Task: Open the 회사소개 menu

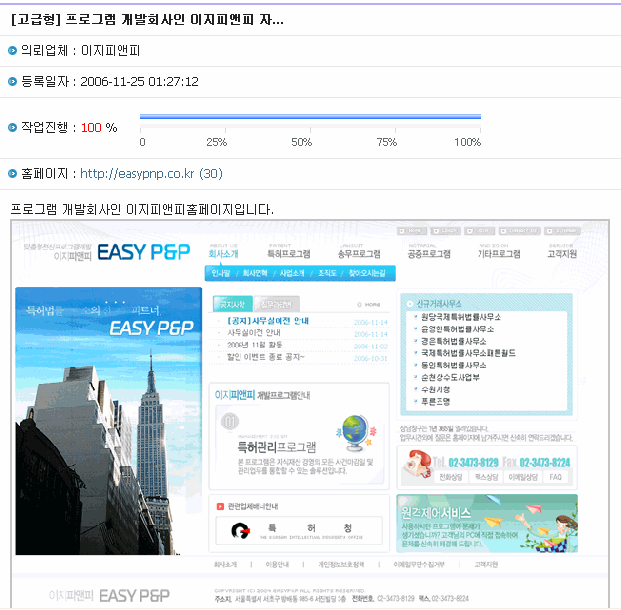Action: 223,254
